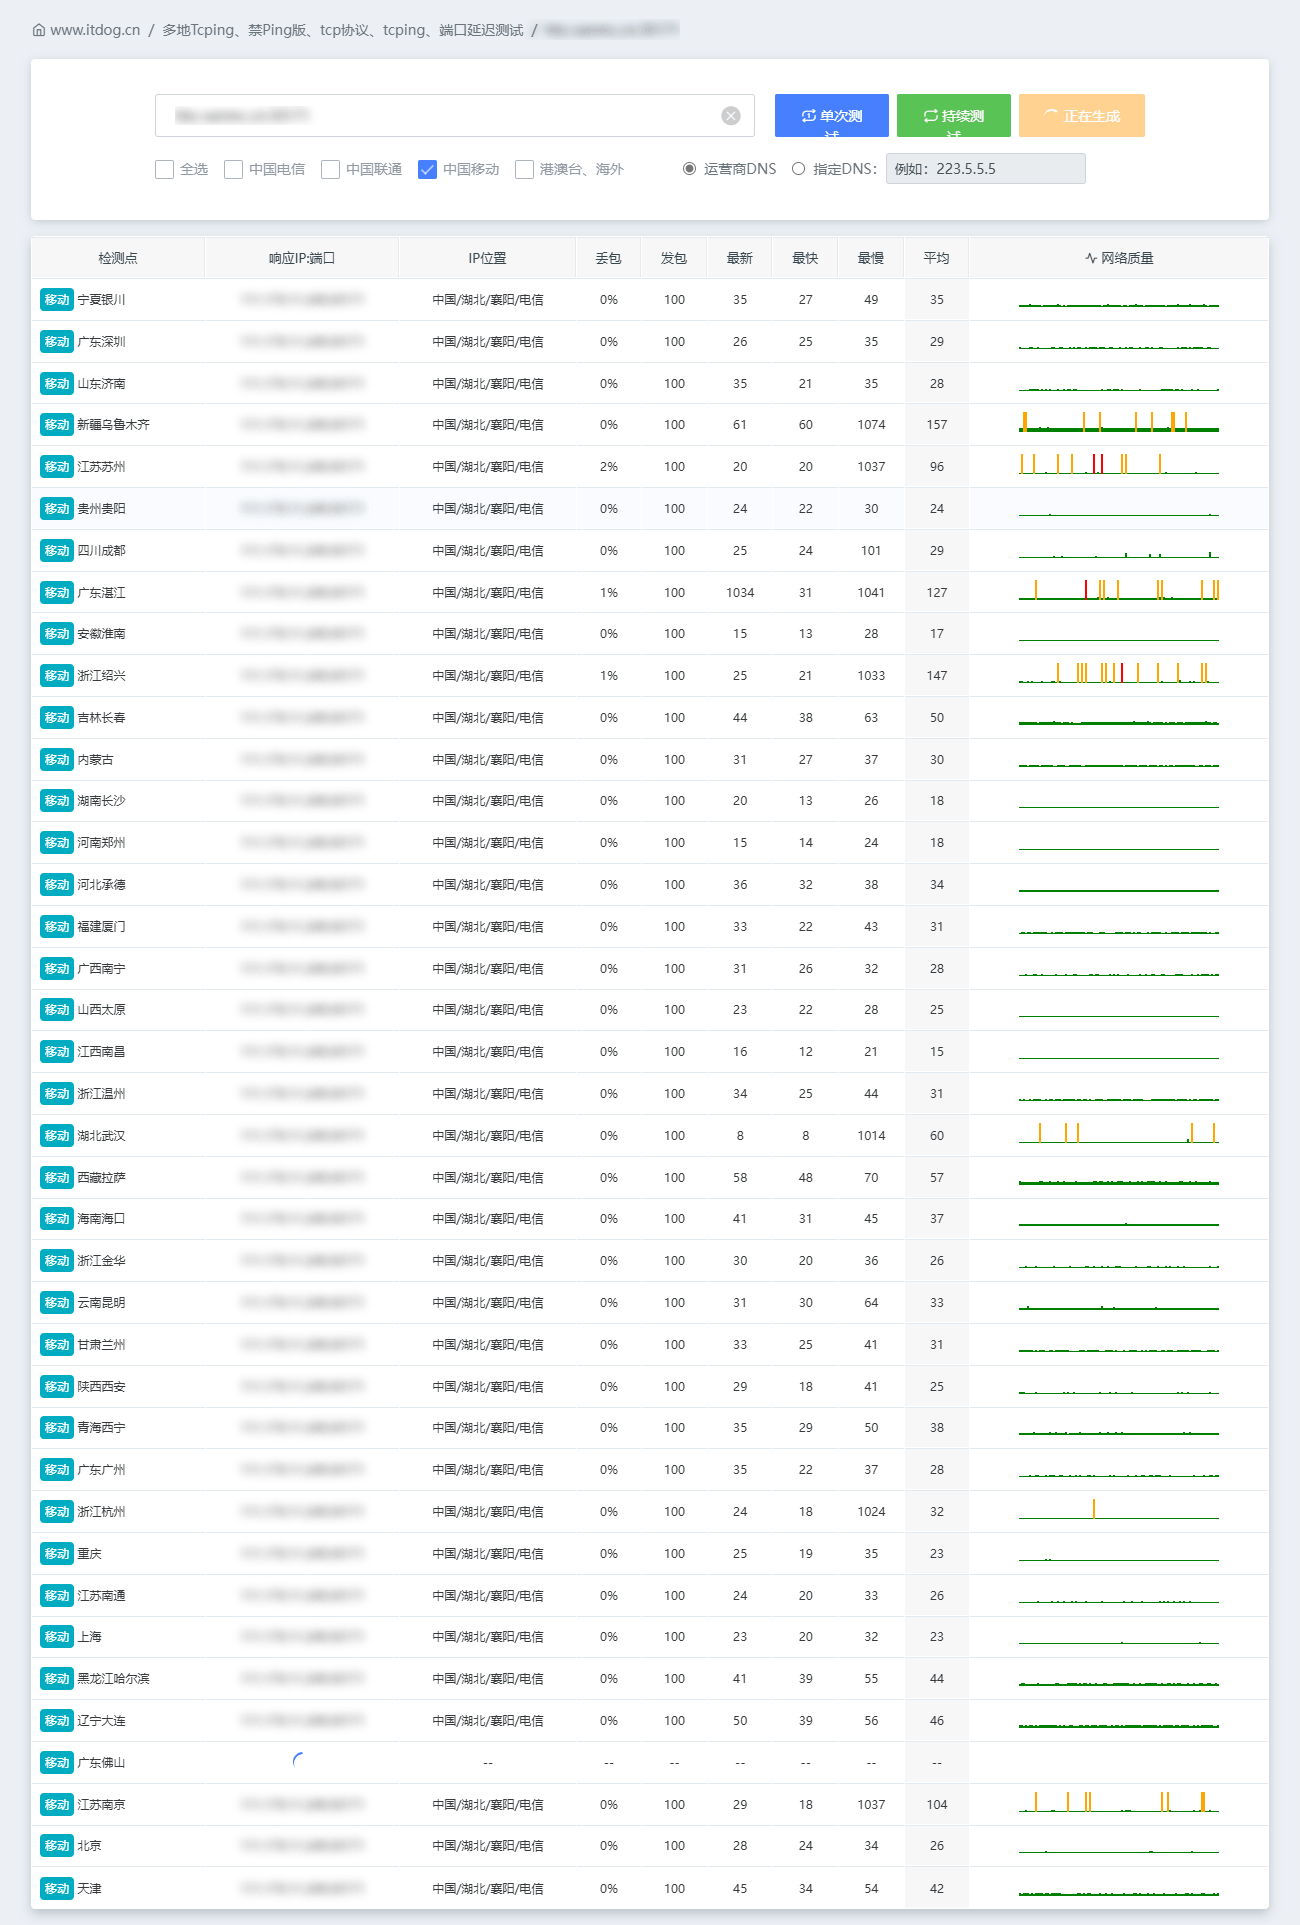Image resolution: width=1300 pixels, height=1925 pixels.
Task: Sort by 最新 column header
Action: tap(740, 258)
